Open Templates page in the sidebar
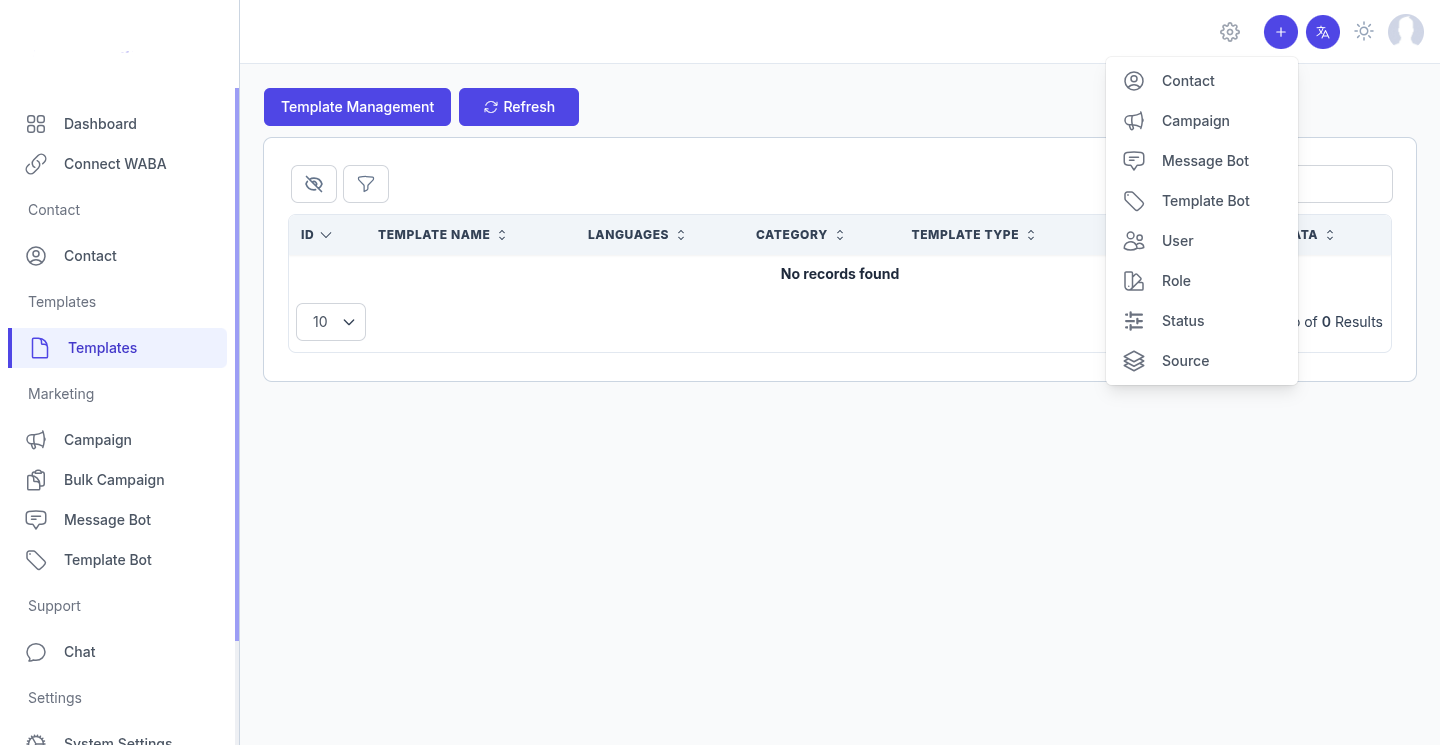Viewport: 1440px width, 745px height. coord(117,348)
